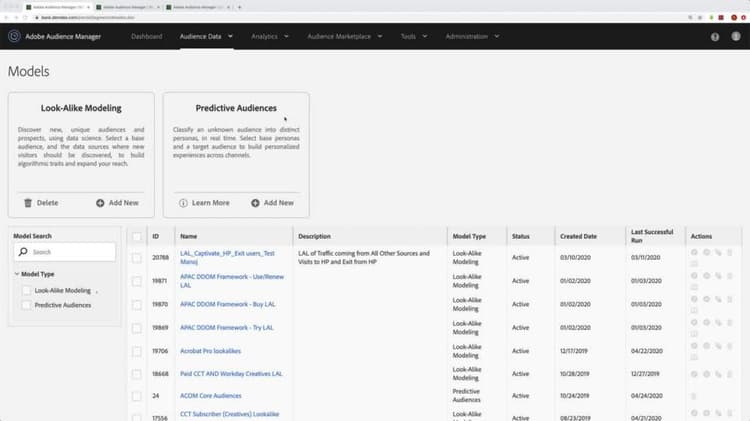Check the box for model 24

coord(137,396)
